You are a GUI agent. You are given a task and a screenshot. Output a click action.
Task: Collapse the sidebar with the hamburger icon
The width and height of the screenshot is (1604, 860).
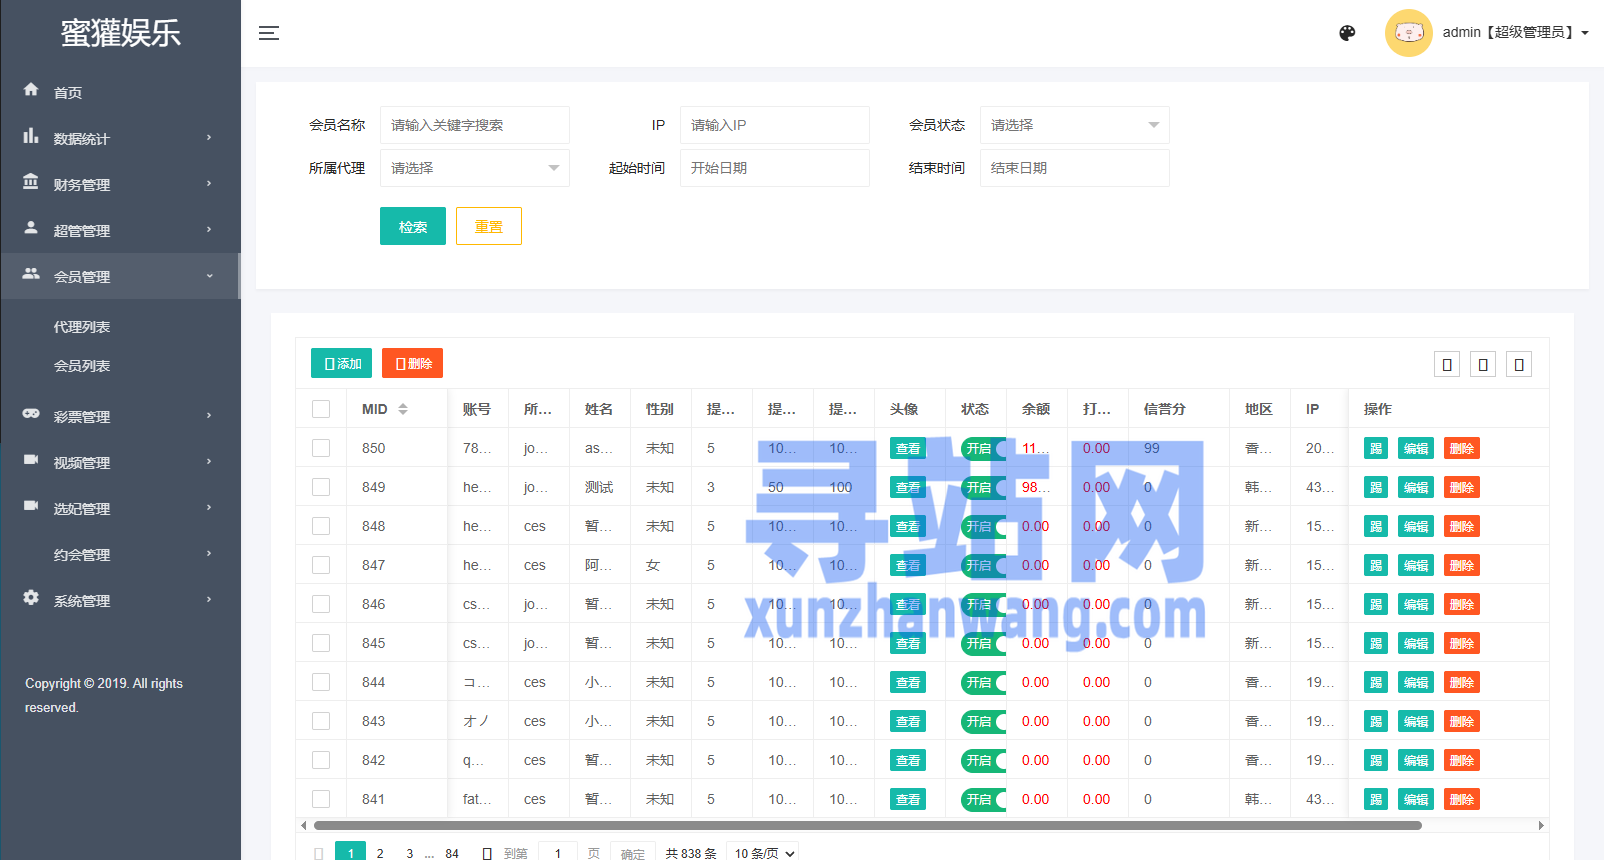tap(269, 33)
